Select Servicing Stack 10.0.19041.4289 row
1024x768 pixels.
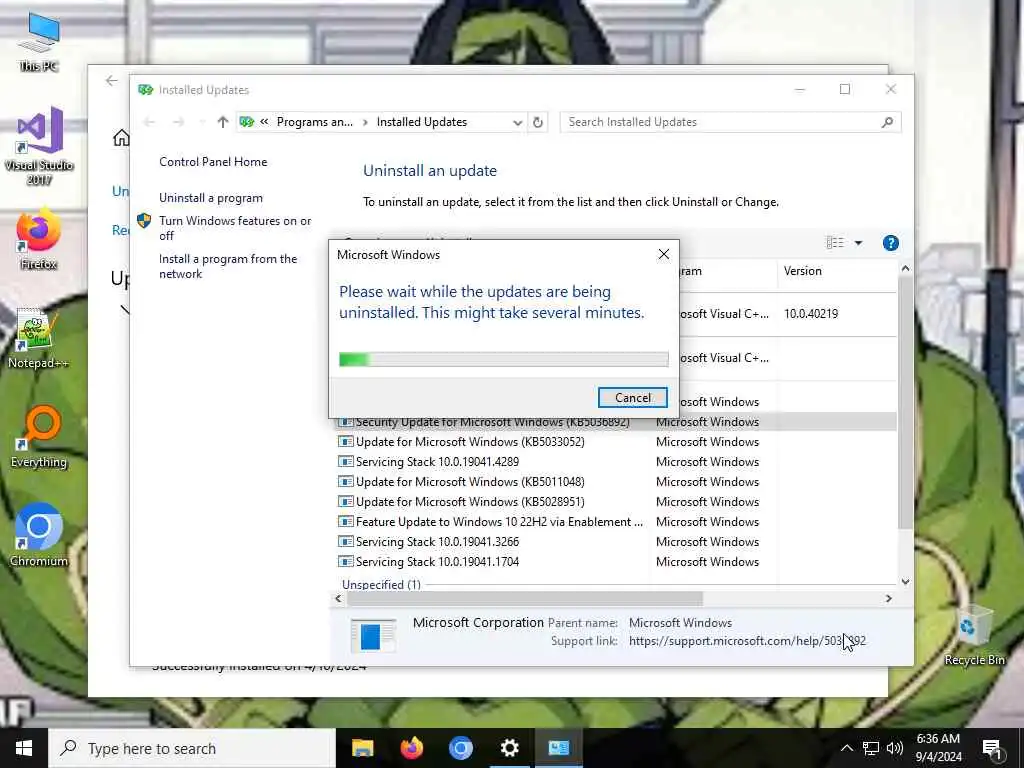pos(616,462)
